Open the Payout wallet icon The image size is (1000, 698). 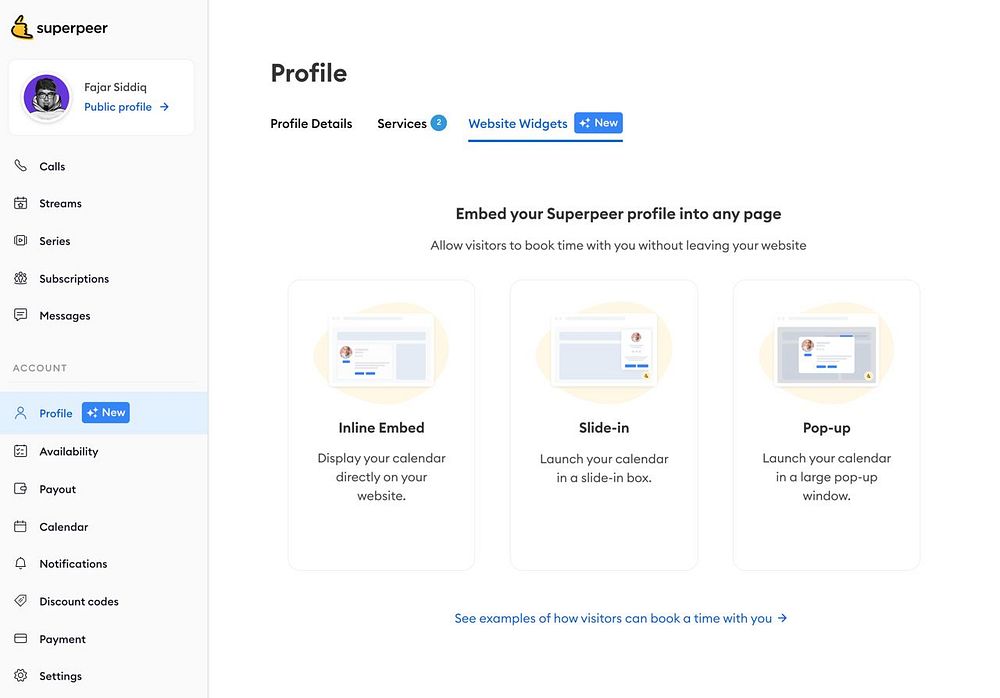[x=21, y=489]
